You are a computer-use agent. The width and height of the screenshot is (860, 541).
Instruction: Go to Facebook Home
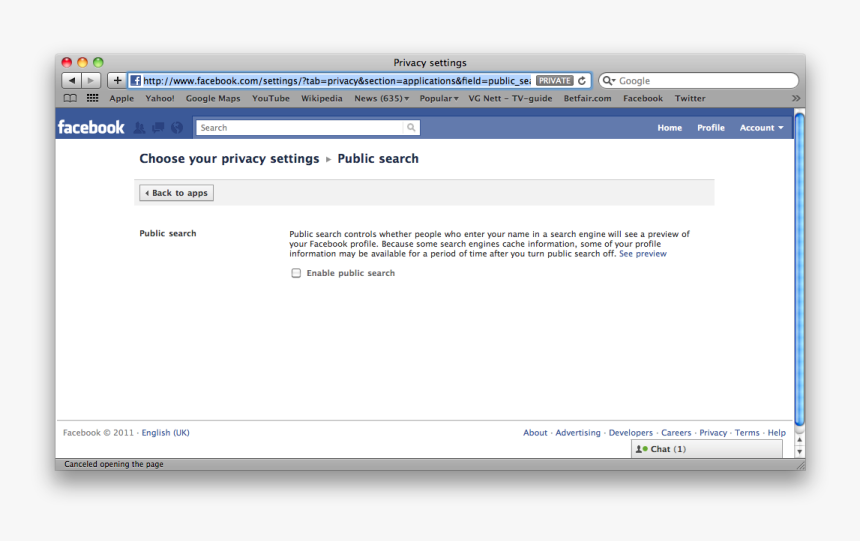[670, 128]
